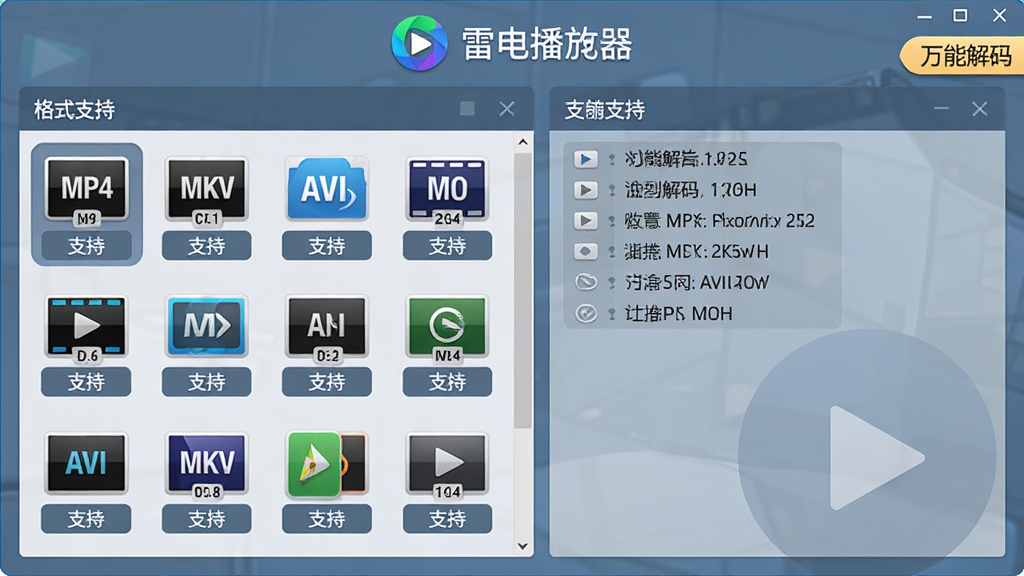This screenshot has height=576, width=1024.
Task: Select the MP4 format icon
Action: tap(86, 191)
